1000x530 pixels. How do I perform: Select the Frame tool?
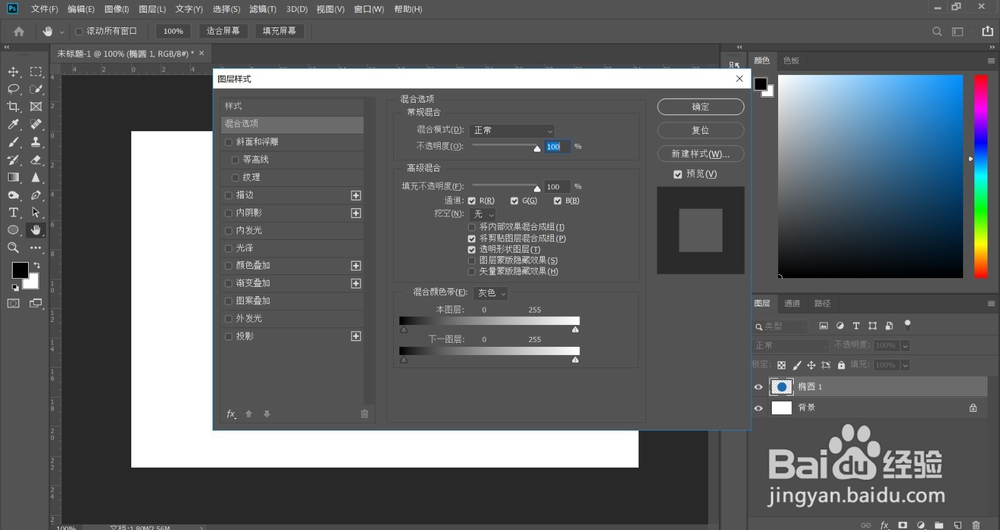[x=36, y=107]
